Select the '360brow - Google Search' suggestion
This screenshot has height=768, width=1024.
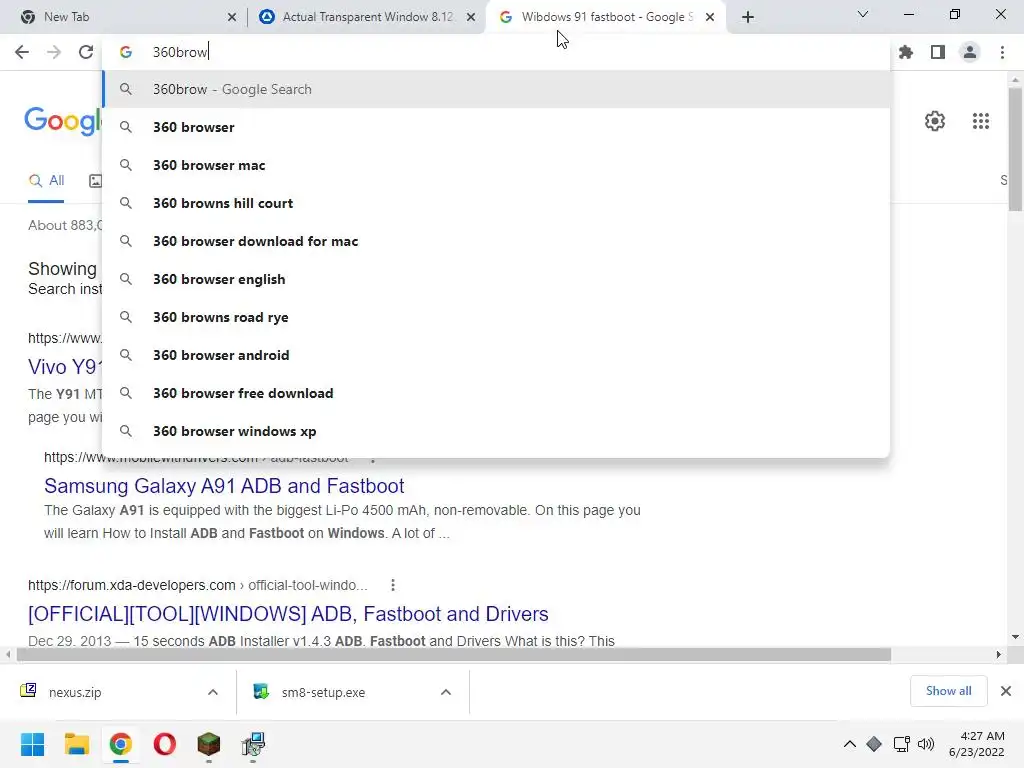[496, 89]
